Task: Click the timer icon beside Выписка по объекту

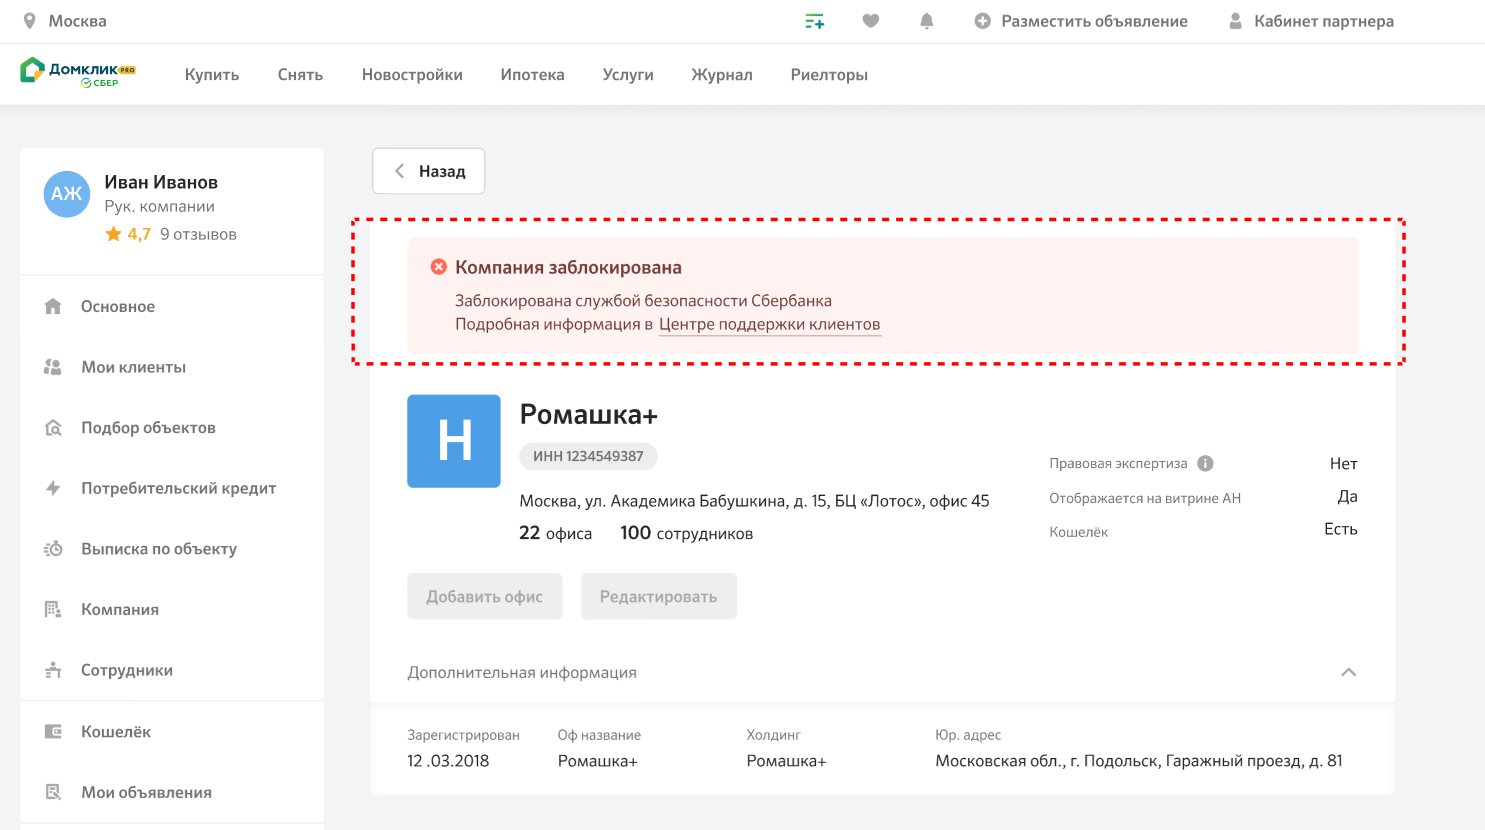Action: coord(53,549)
